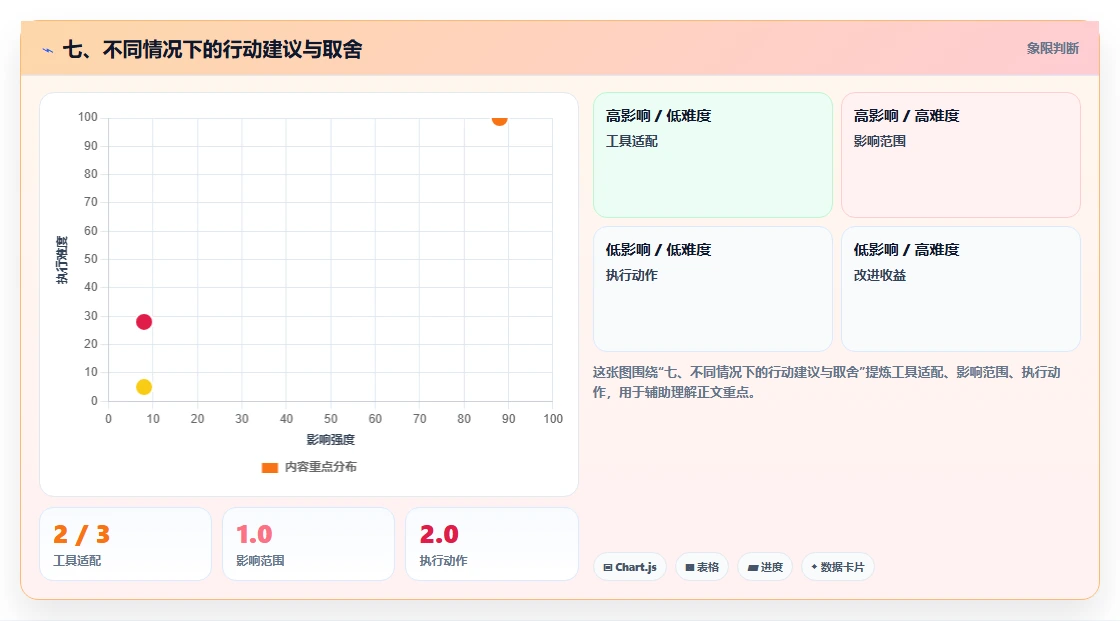Click 影响范围 label under the 1.0 stat

point(260,561)
